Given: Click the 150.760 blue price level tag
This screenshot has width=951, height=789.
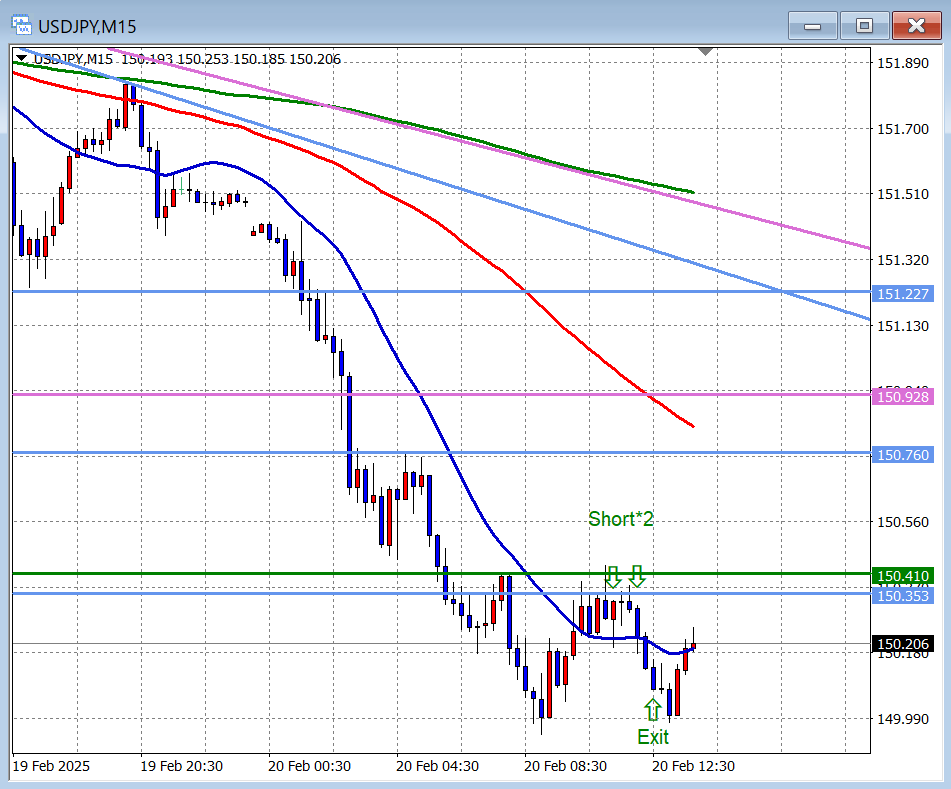Looking at the screenshot, I should pos(902,455).
